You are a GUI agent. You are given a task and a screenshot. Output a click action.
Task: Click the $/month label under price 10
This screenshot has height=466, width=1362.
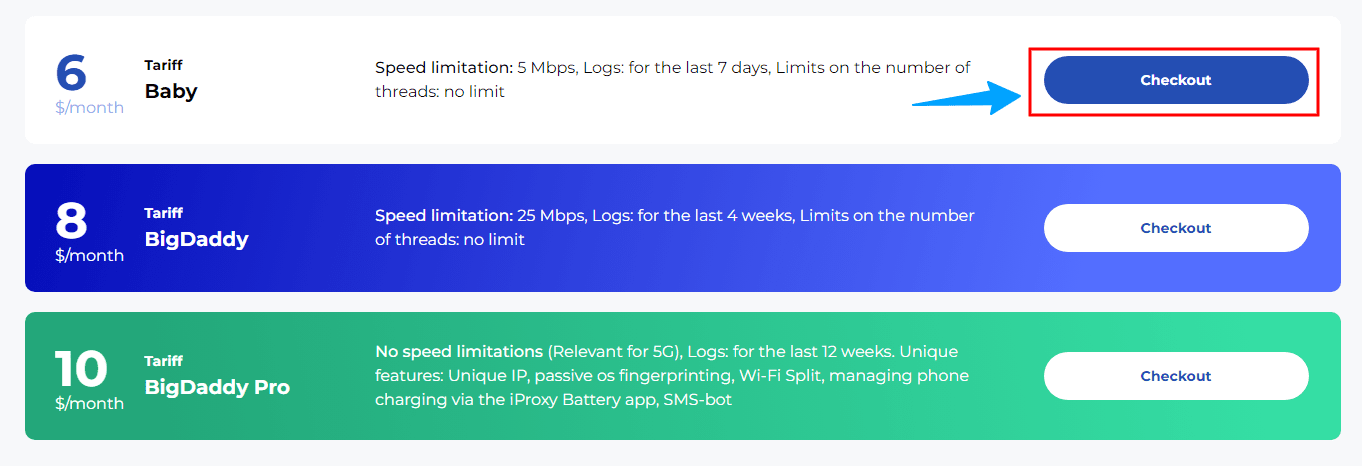click(x=90, y=403)
